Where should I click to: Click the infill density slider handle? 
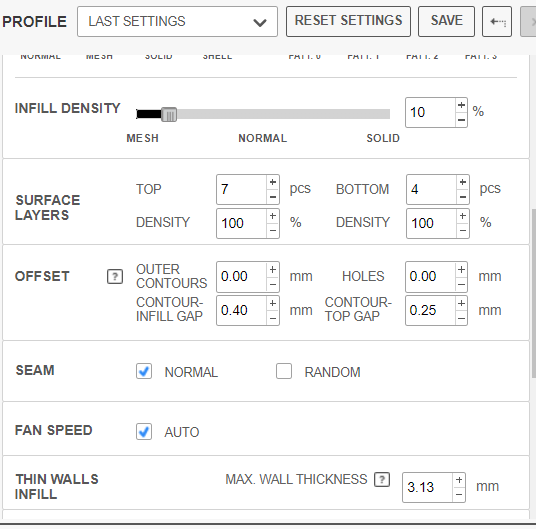coord(169,114)
